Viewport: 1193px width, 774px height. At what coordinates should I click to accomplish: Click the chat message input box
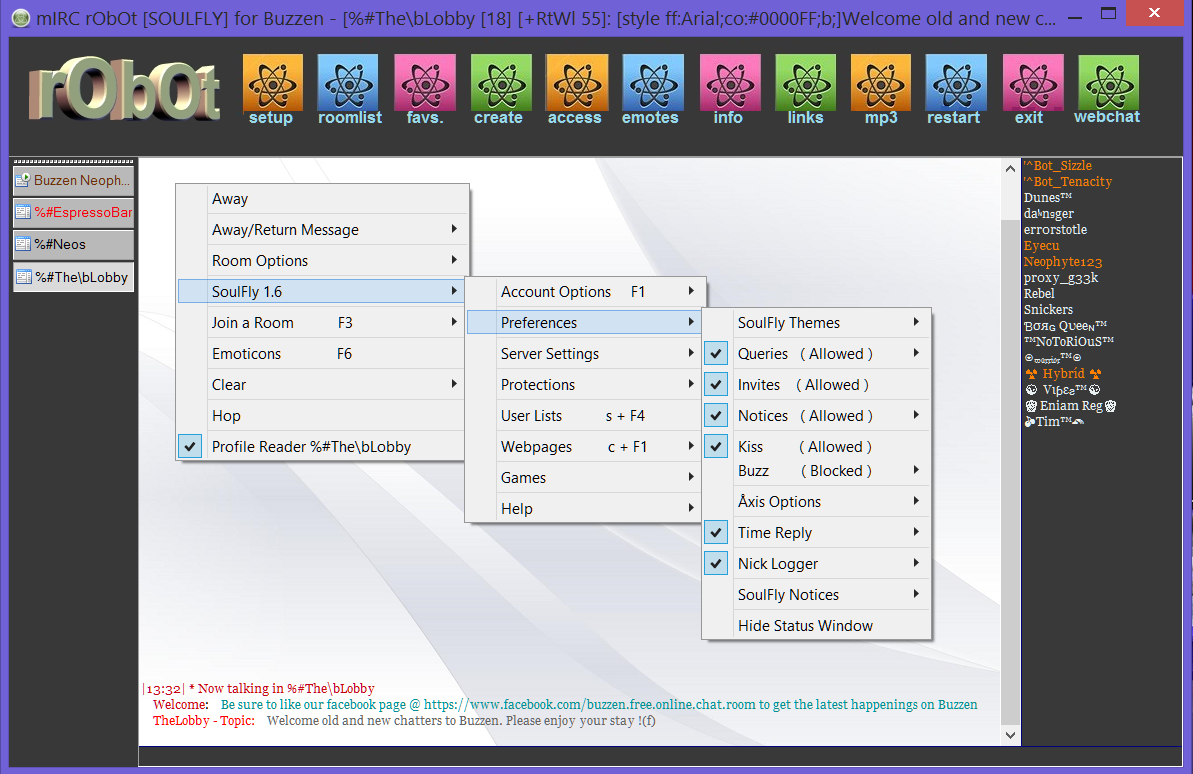click(660, 756)
